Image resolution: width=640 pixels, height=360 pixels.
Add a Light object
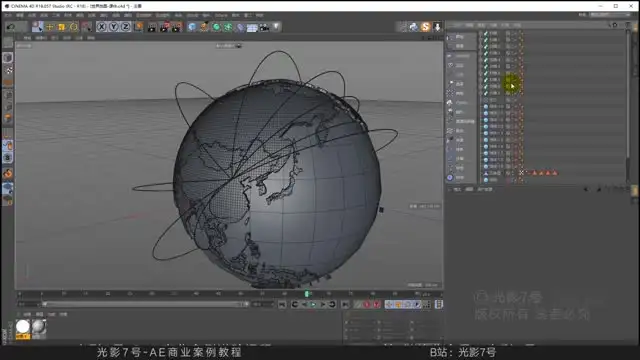click(x=276, y=27)
